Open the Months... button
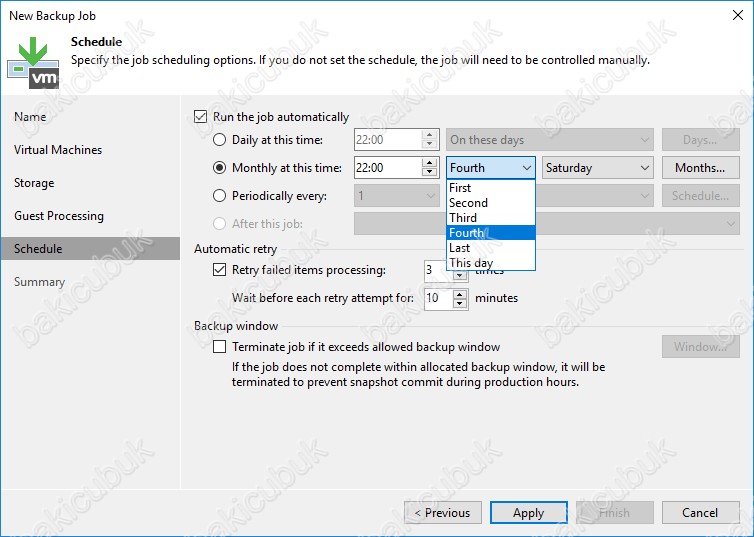754x537 pixels. point(701,168)
